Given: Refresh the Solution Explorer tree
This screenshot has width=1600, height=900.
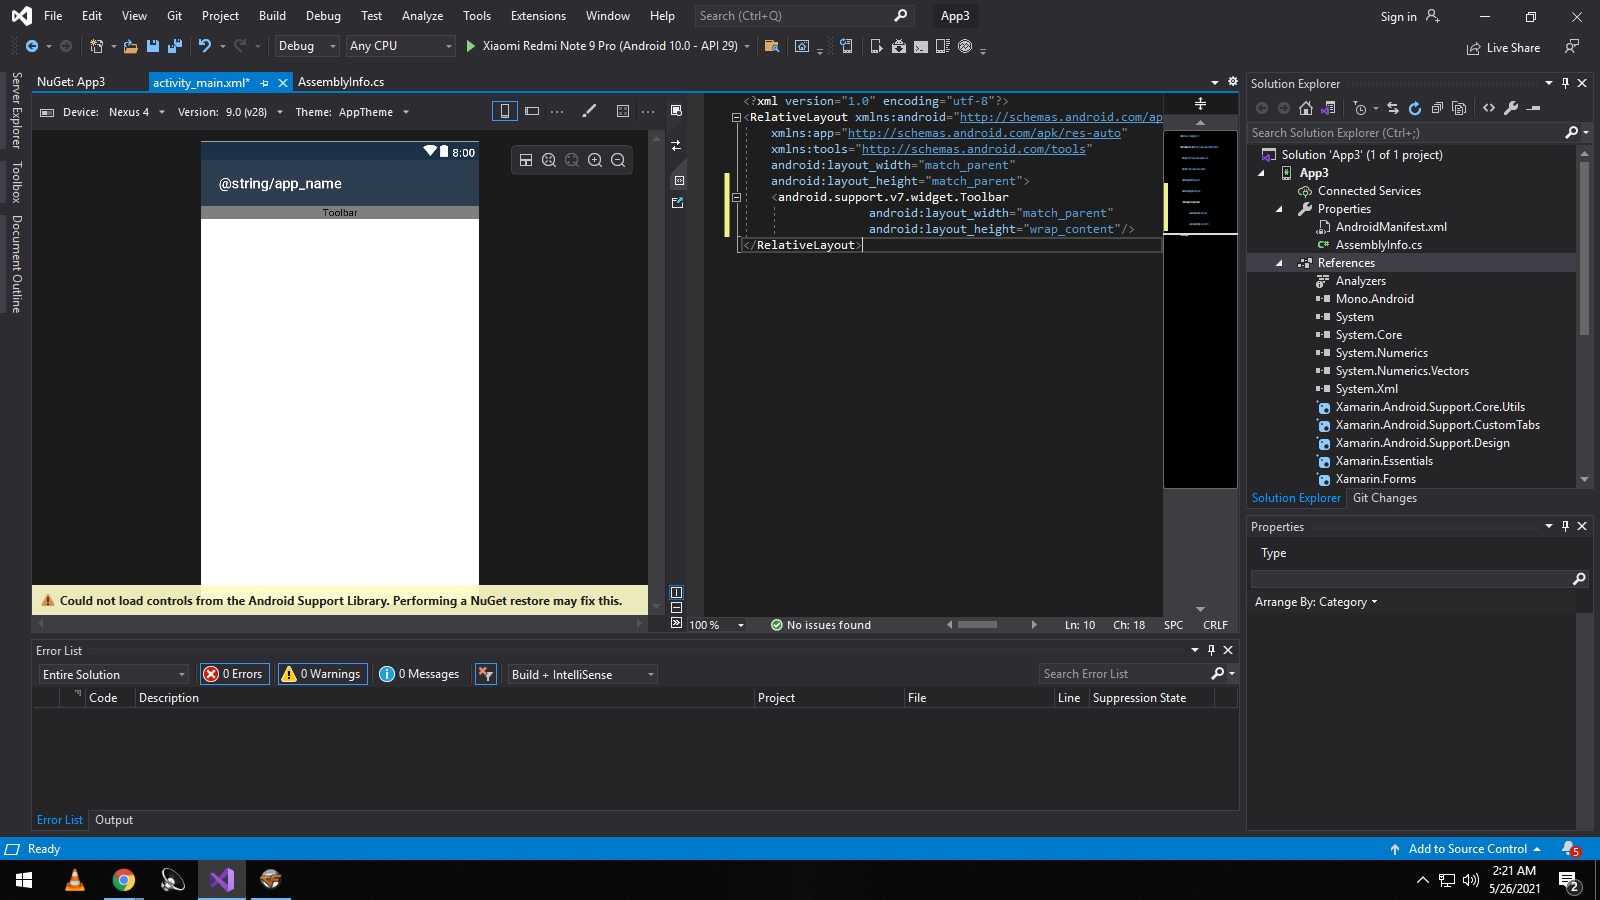Looking at the screenshot, I should pyautogui.click(x=1415, y=108).
